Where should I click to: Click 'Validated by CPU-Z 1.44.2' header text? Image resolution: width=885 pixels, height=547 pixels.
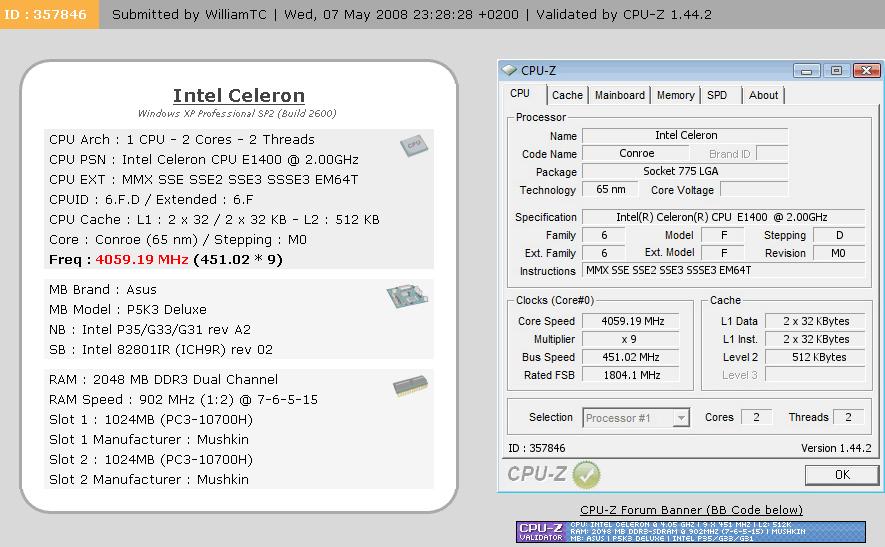click(x=624, y=14)
